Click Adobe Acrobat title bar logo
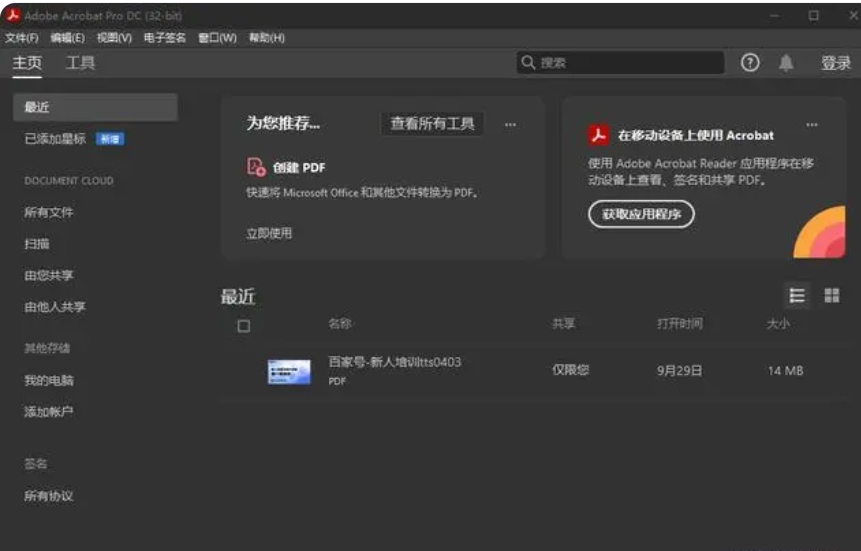The image size is (861, 551). (13, 15)
